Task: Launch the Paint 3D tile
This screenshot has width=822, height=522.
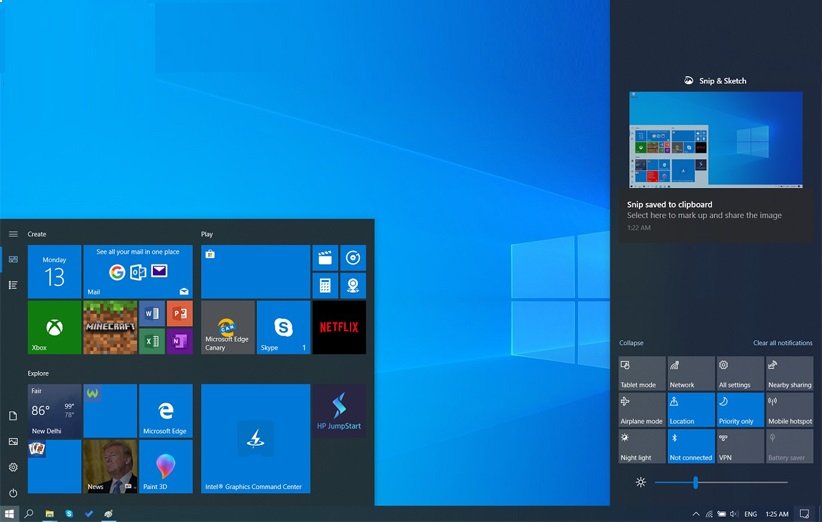Action: tap(166, 466)
